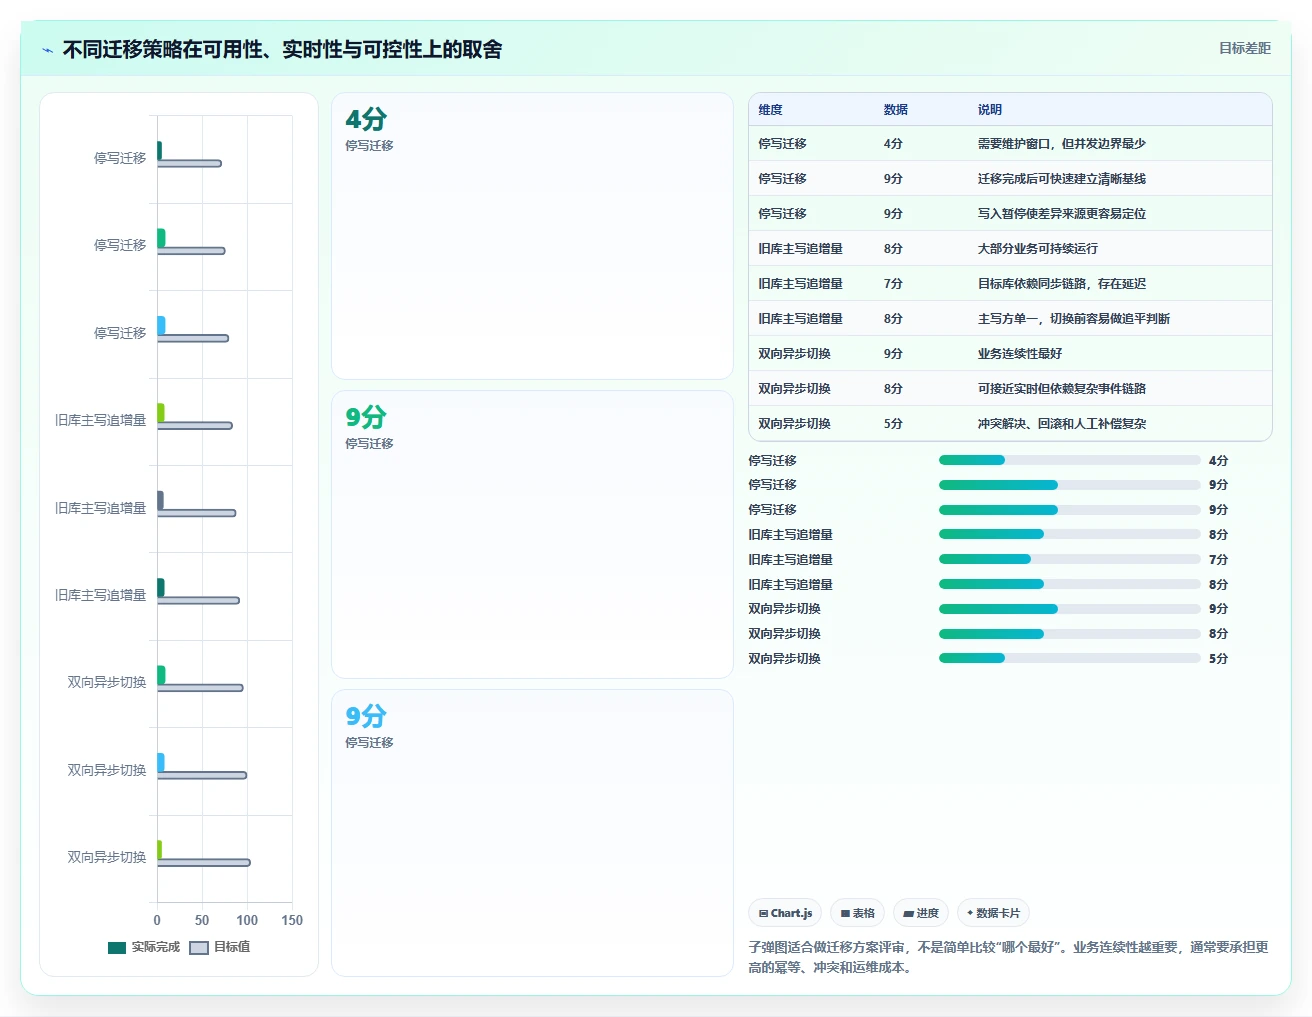Click cell 需要维护窗口，但并发边界最少
1312x1017 pixels.
(1062, 144)
